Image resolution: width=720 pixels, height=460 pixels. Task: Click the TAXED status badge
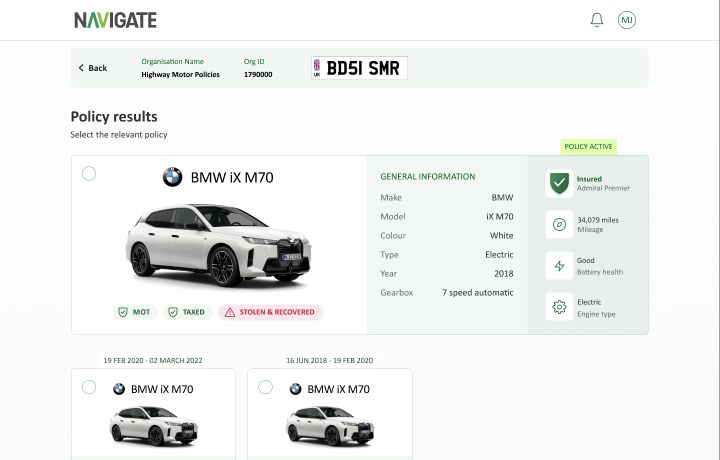(x=187, y=312)
